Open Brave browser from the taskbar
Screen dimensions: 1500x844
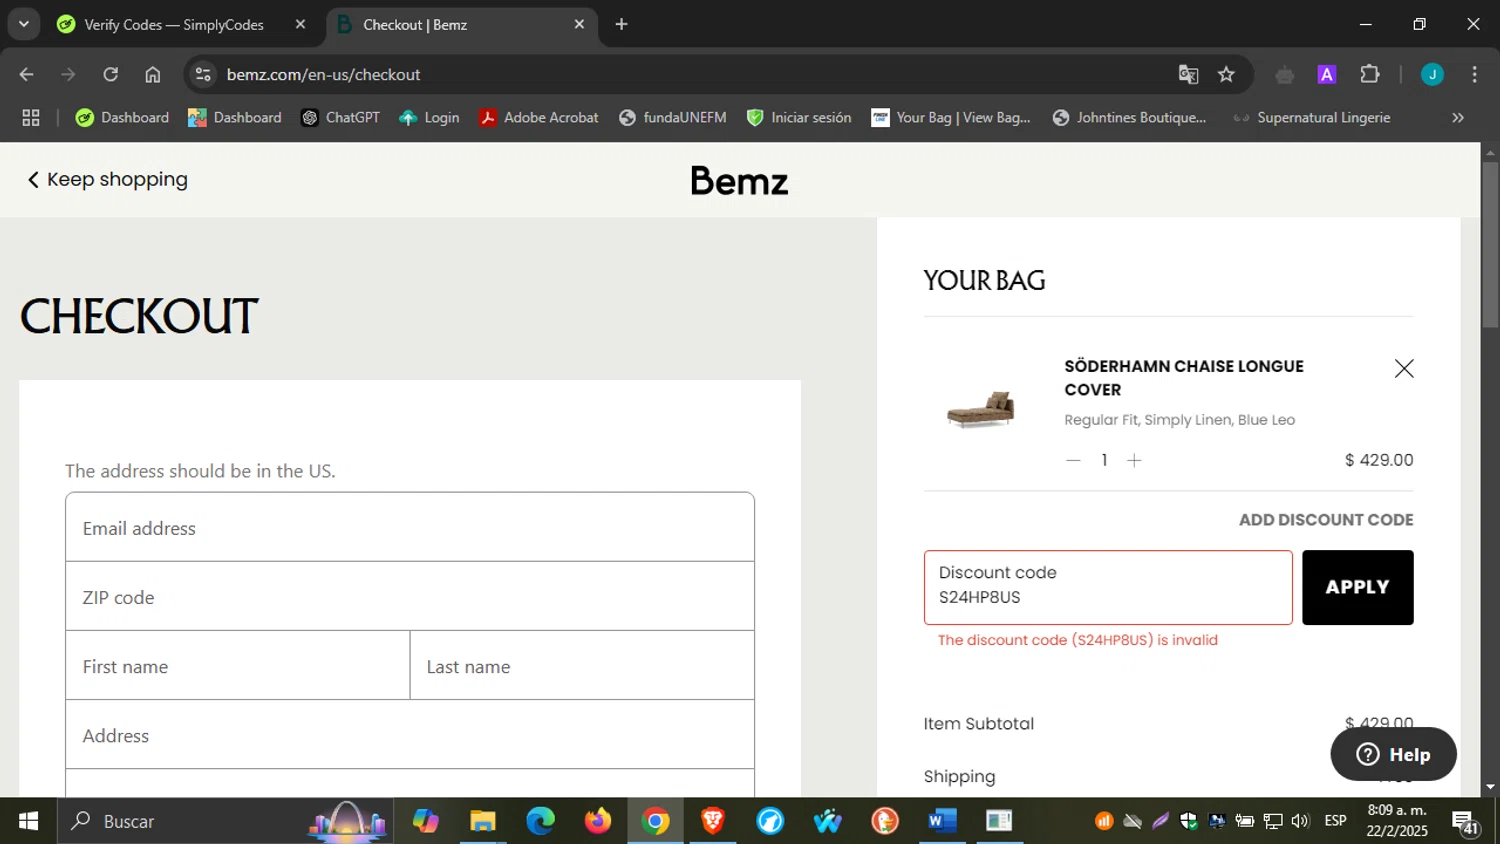pyautogui.click(x=713, y=821)
